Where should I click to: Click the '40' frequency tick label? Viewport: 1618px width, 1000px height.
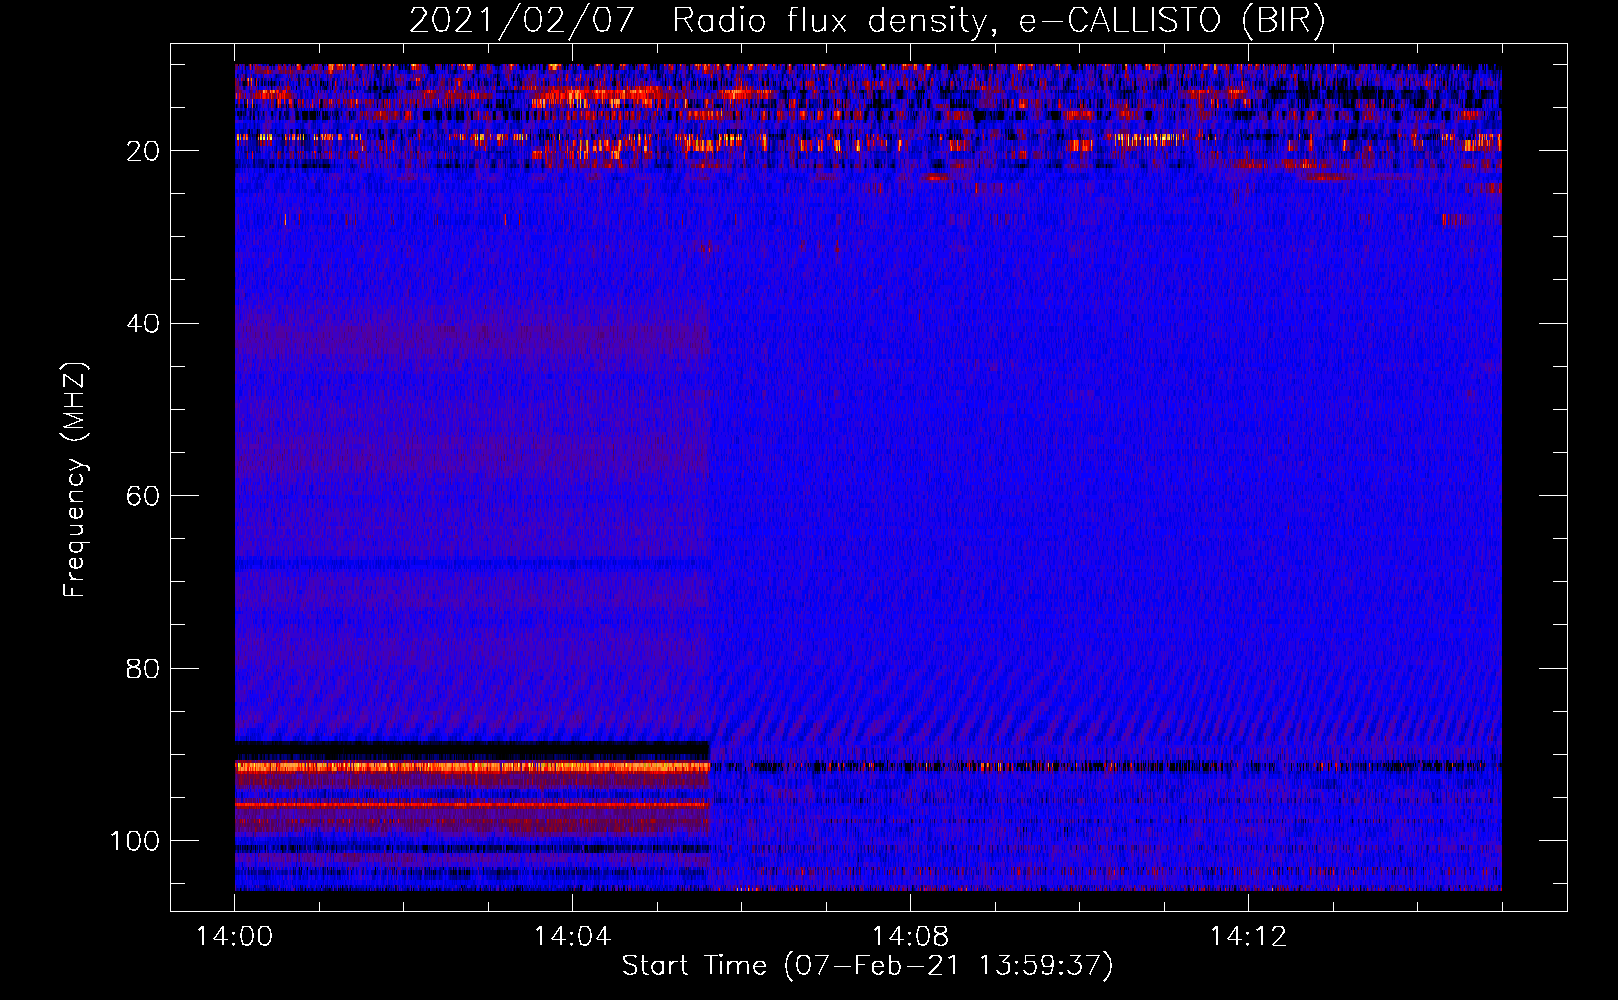[144, 324]
